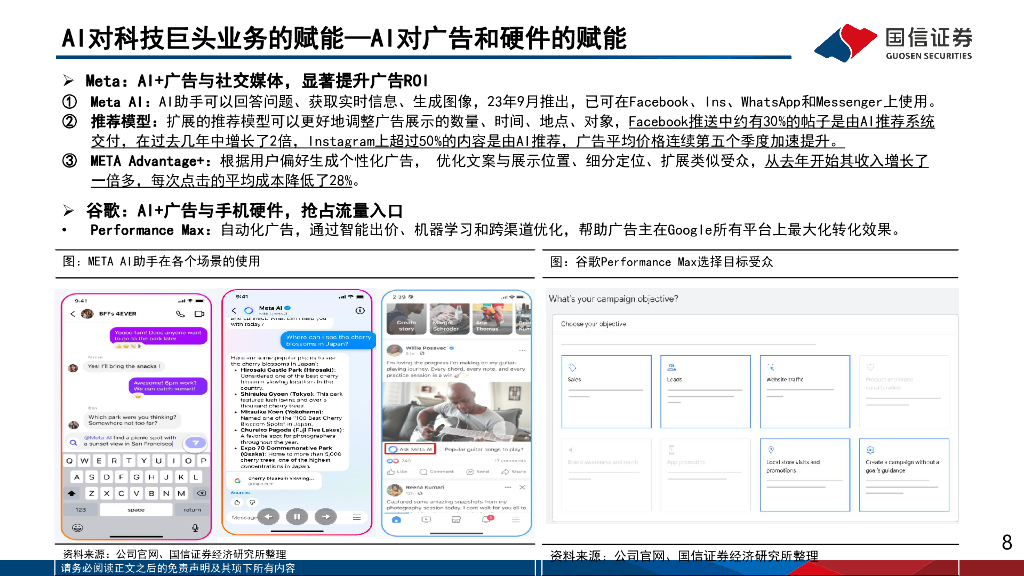
Task: Select the Sales campaign objective card
Action: (606, 393)
